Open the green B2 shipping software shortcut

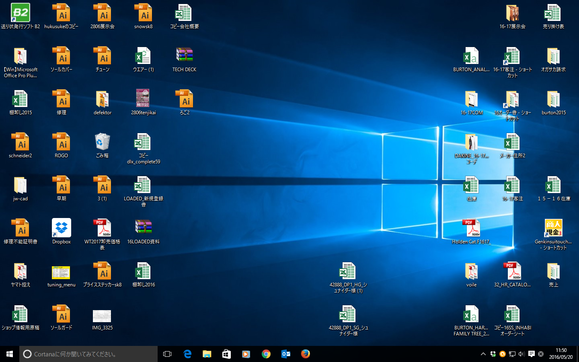click(20, 13)
